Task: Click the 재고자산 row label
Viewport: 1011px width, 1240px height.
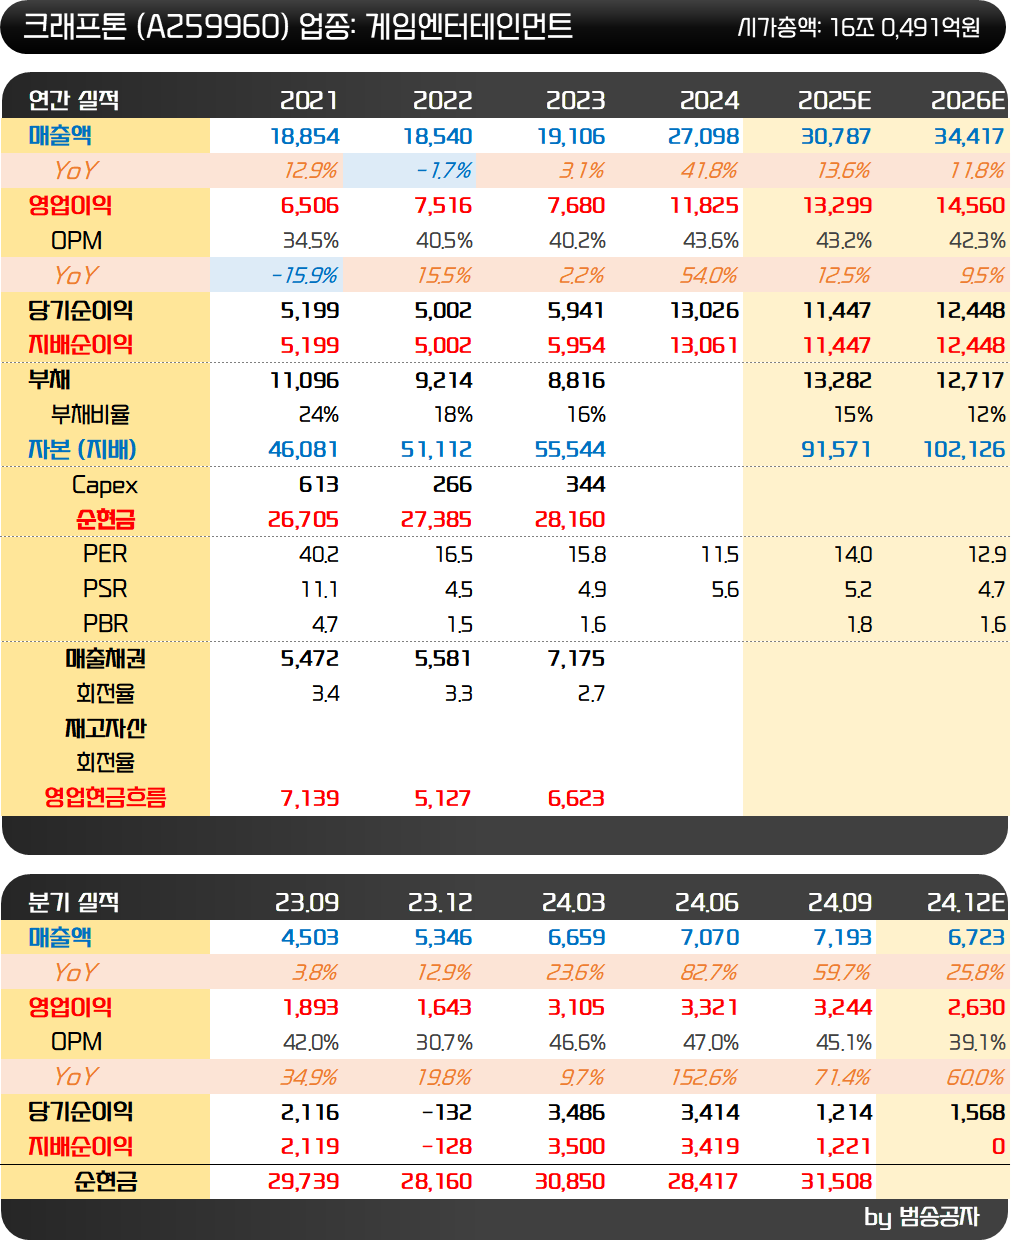Action: pos(105,728)
